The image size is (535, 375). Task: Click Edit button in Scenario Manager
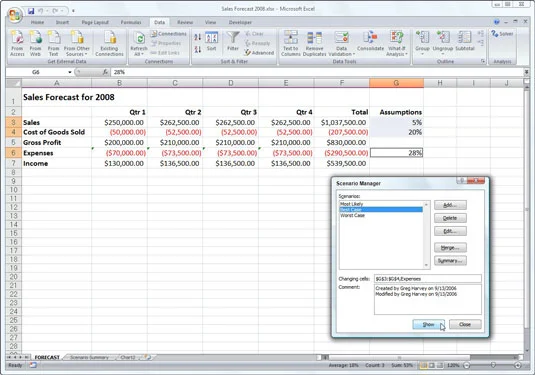(x=450, y=231)
